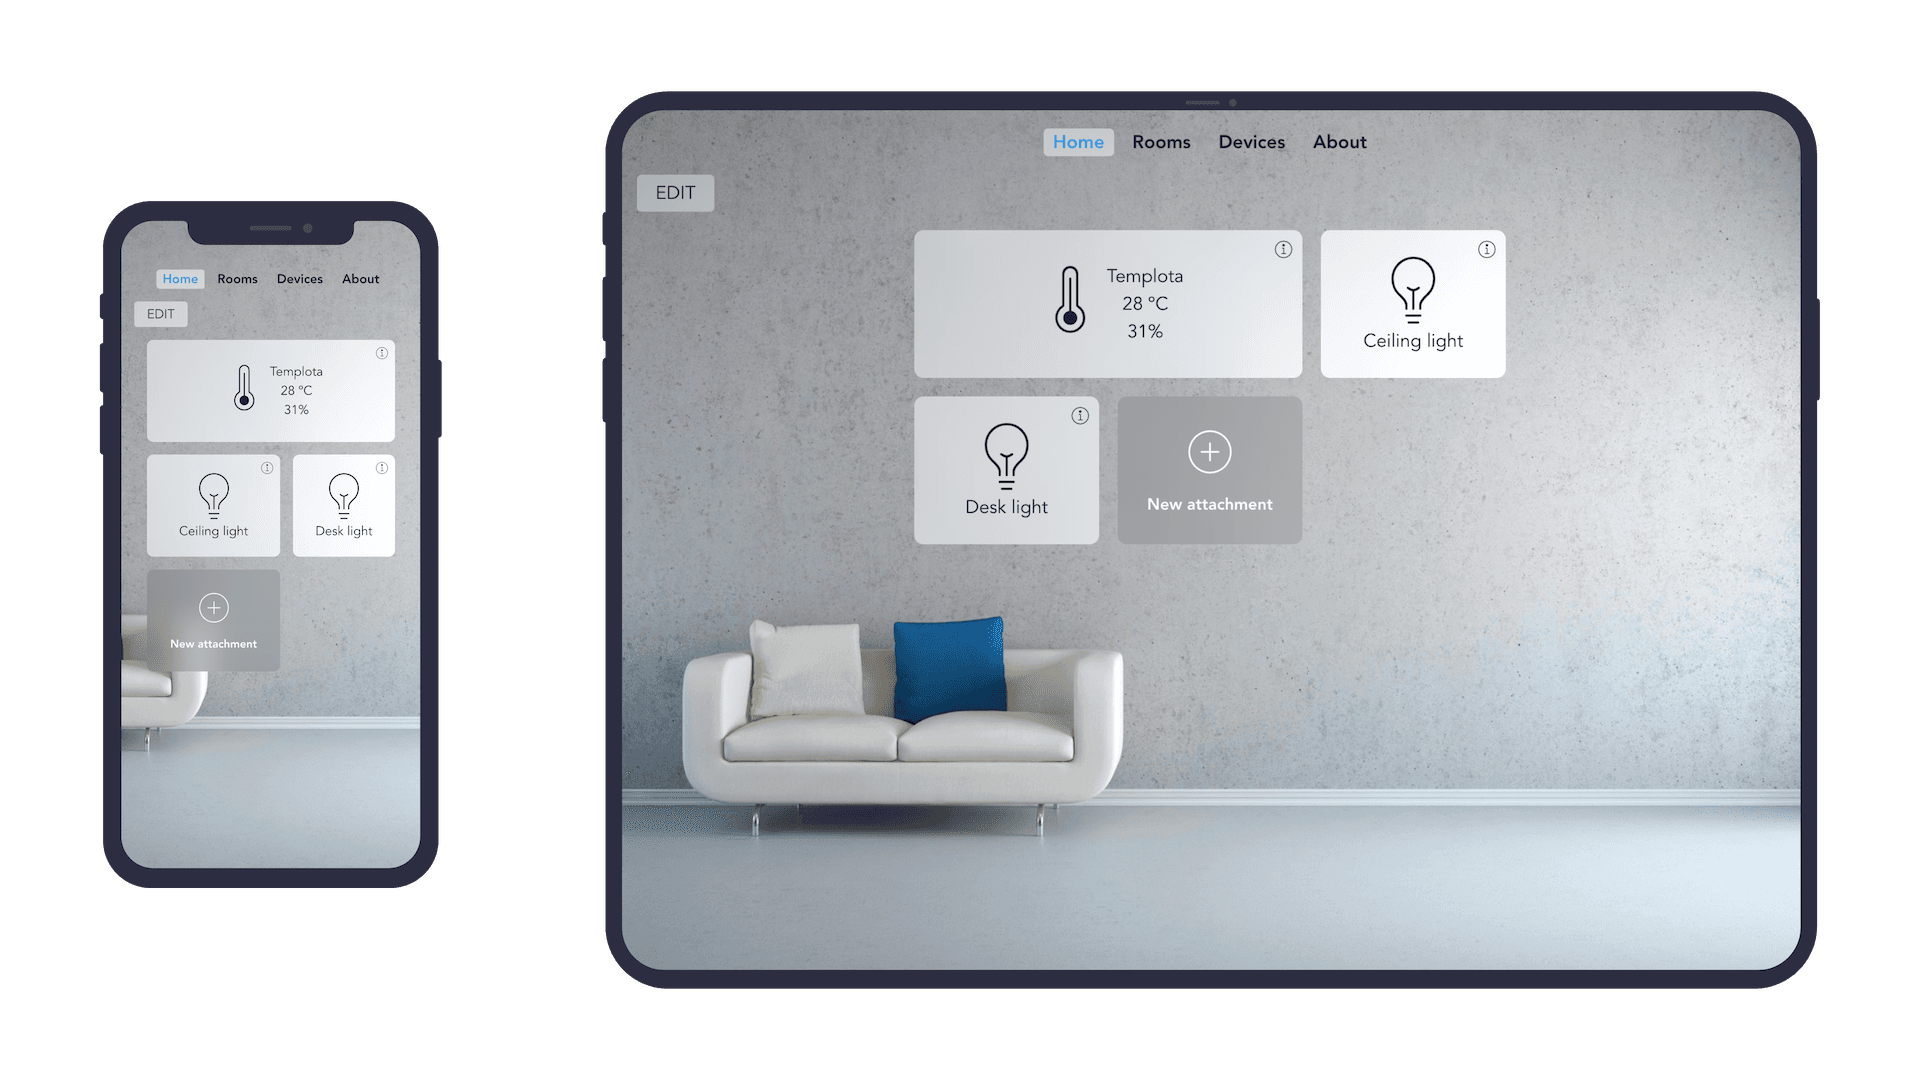Click the New attachment plus icon on tablet
This screenshot has height=1080, width=1920.
tap(1209, 452)
